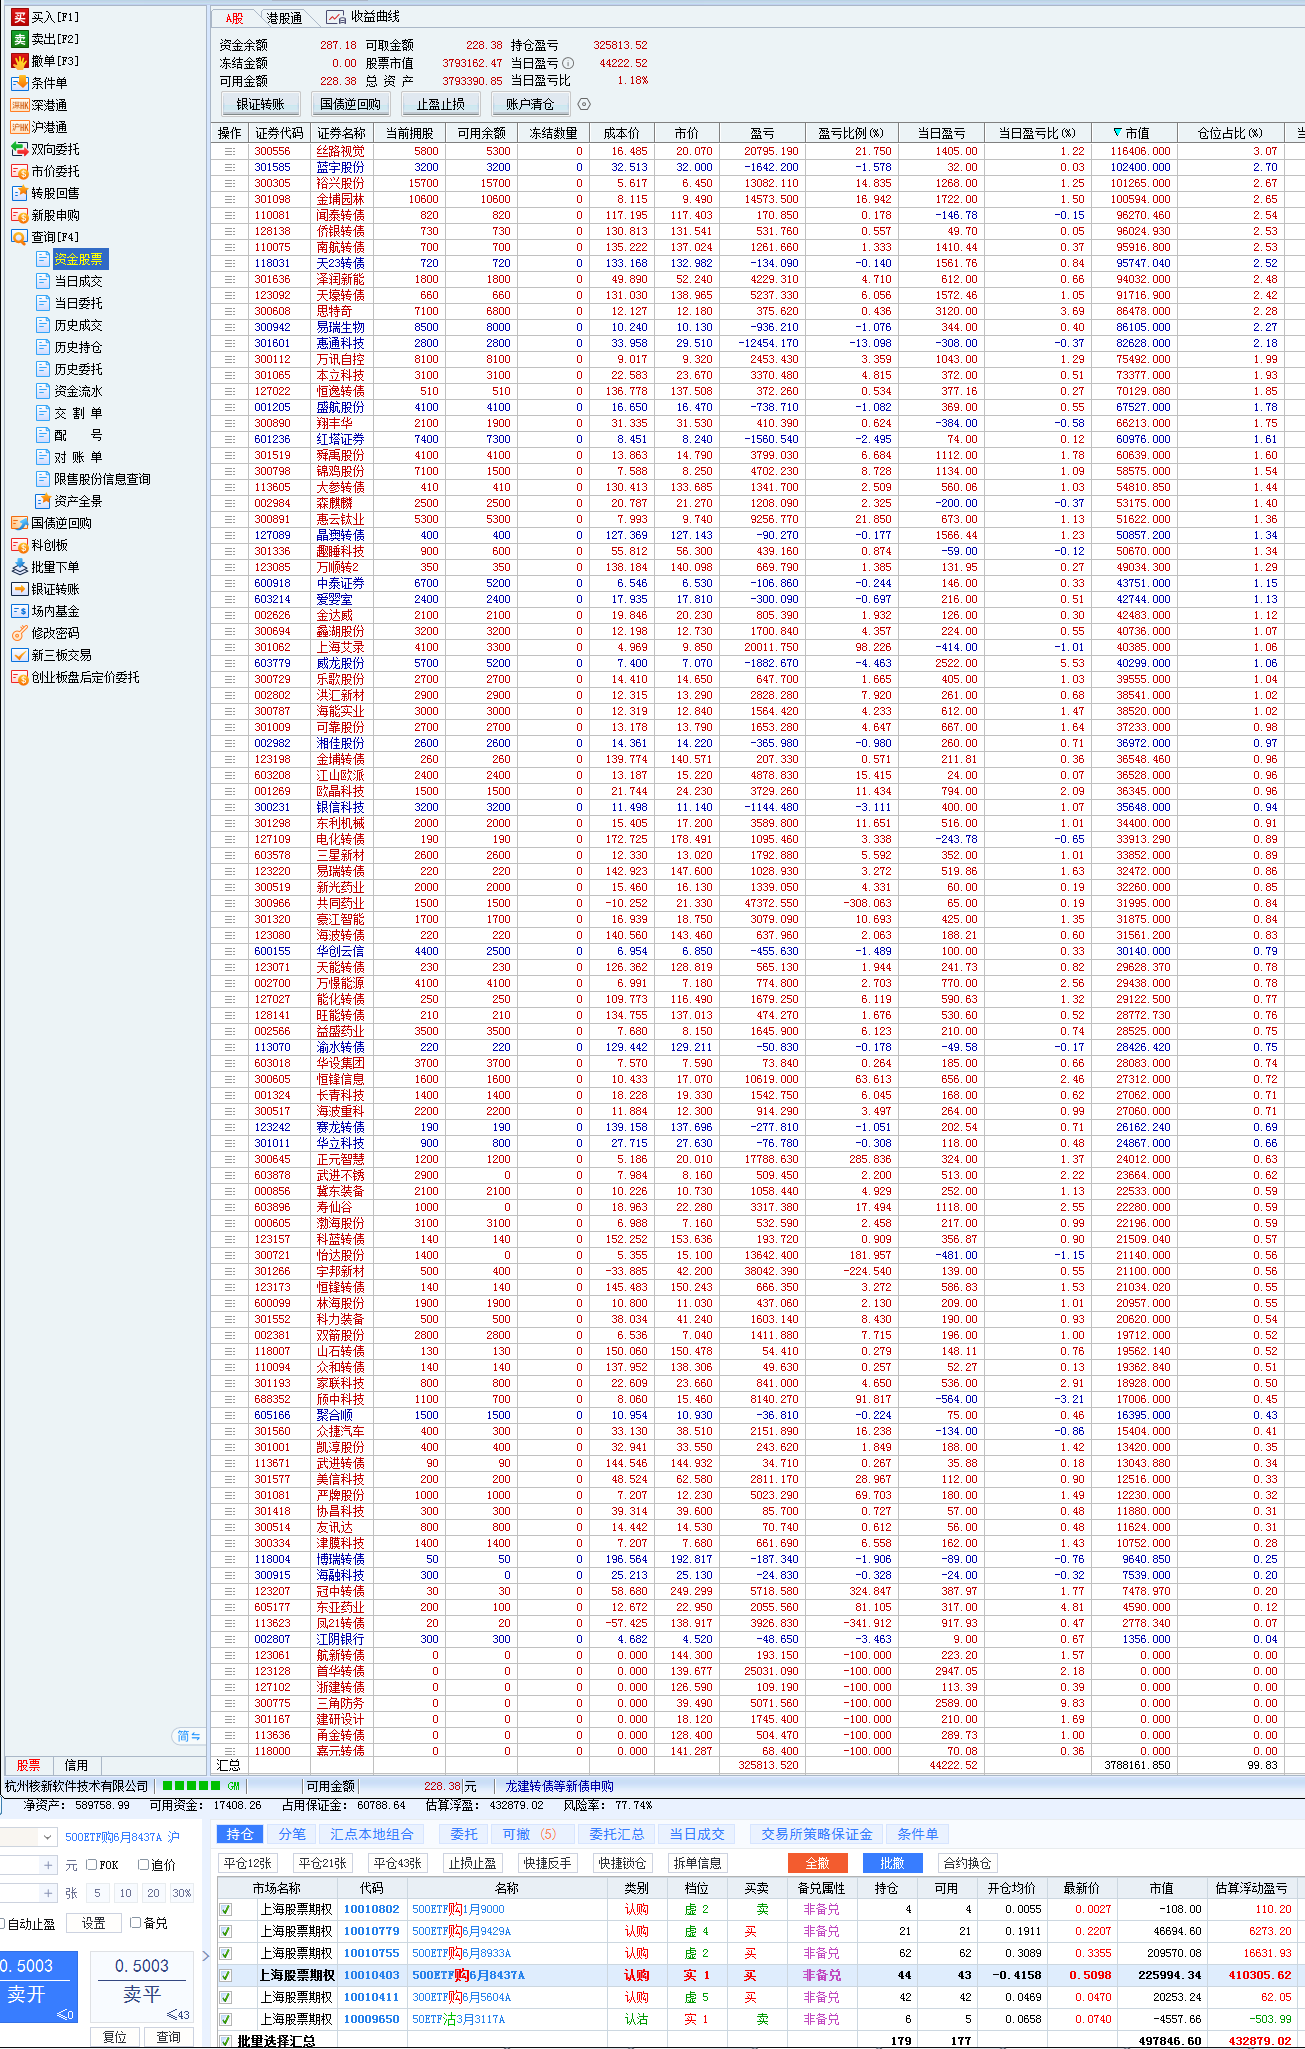Click the 资产全景 star document icon

pos(43,501)
